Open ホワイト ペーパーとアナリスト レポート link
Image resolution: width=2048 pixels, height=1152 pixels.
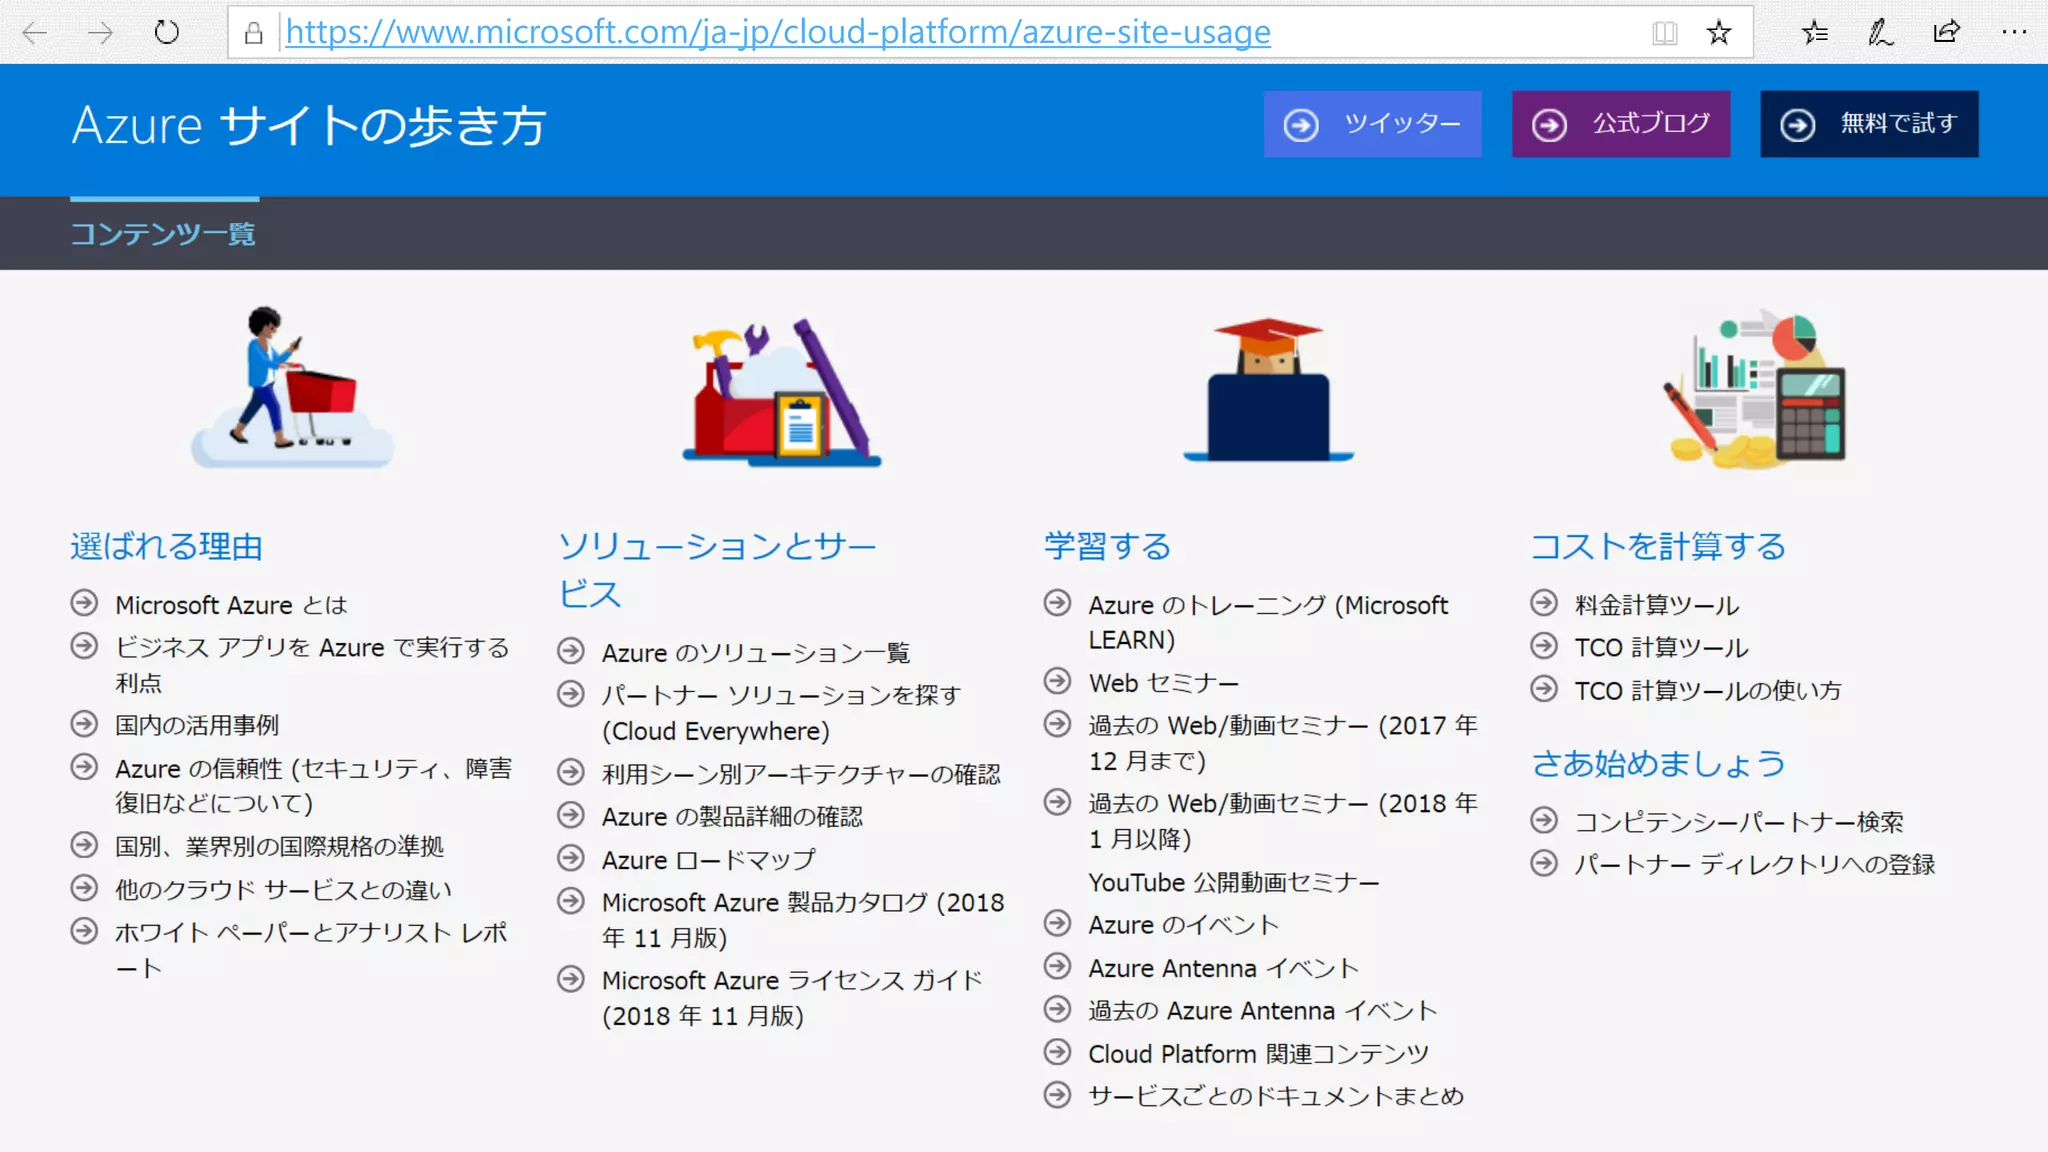311,950
